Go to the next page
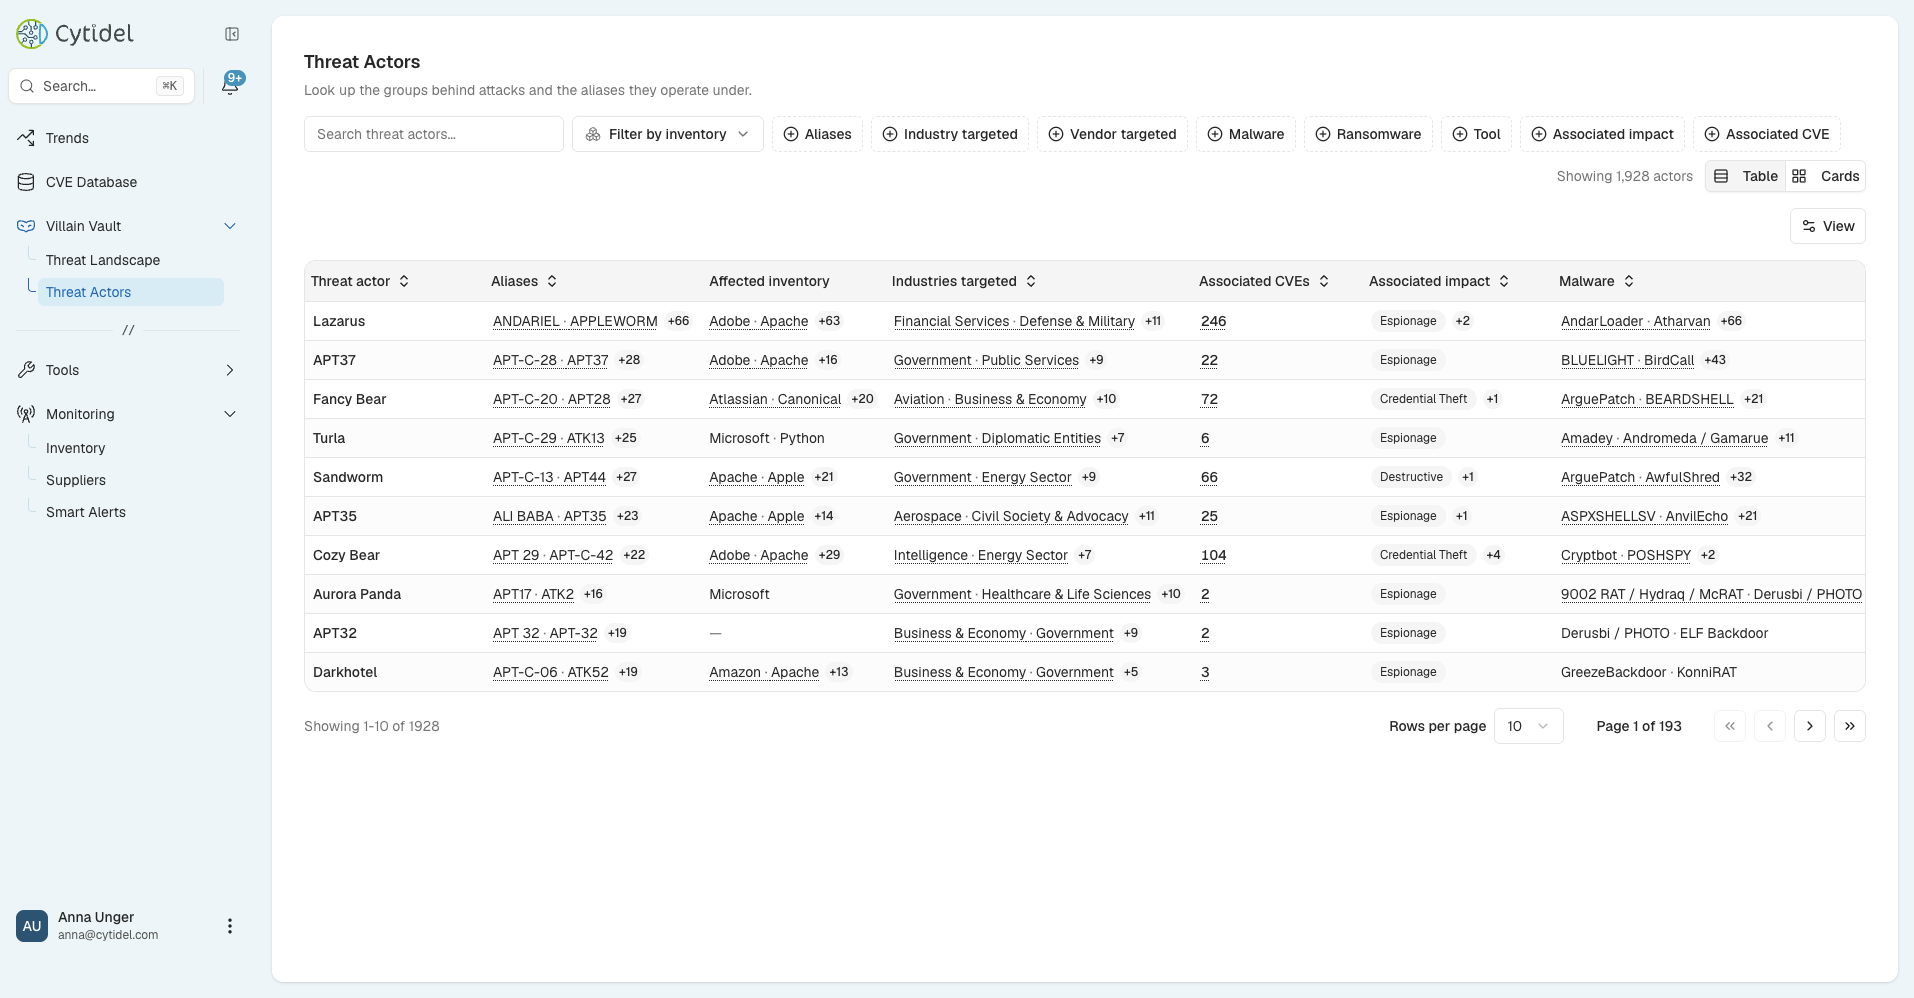 [1810, 726]
